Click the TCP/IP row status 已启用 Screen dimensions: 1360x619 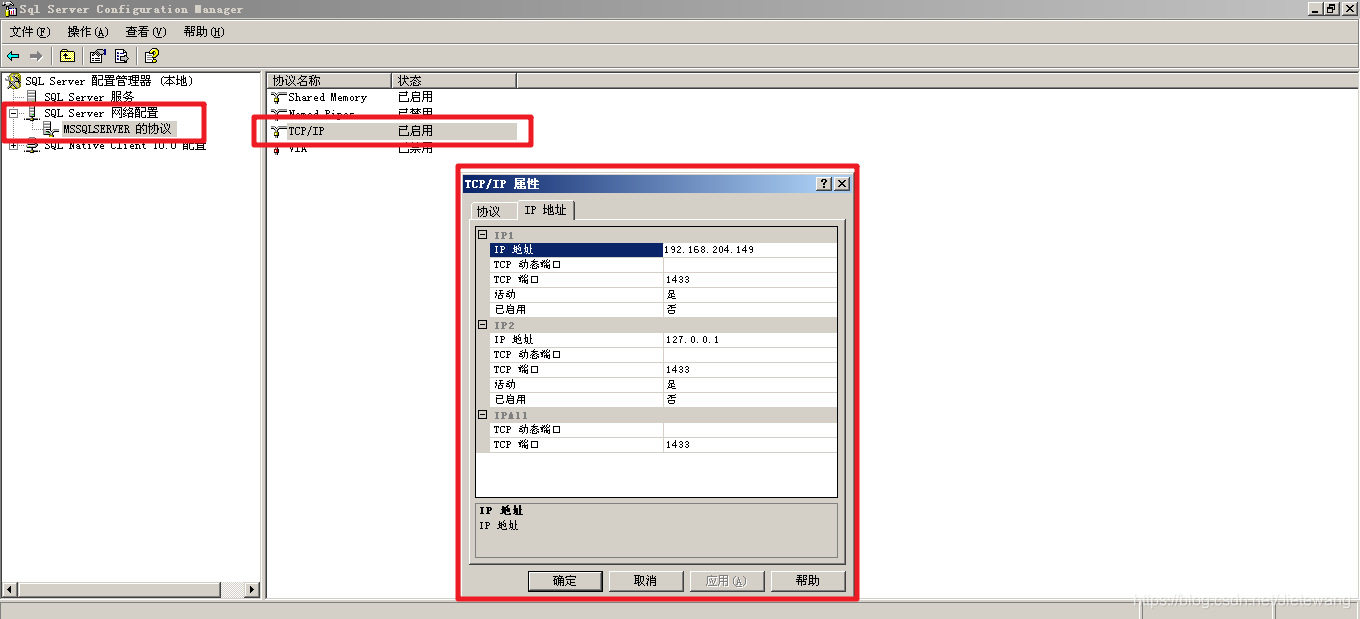point(415,131)
